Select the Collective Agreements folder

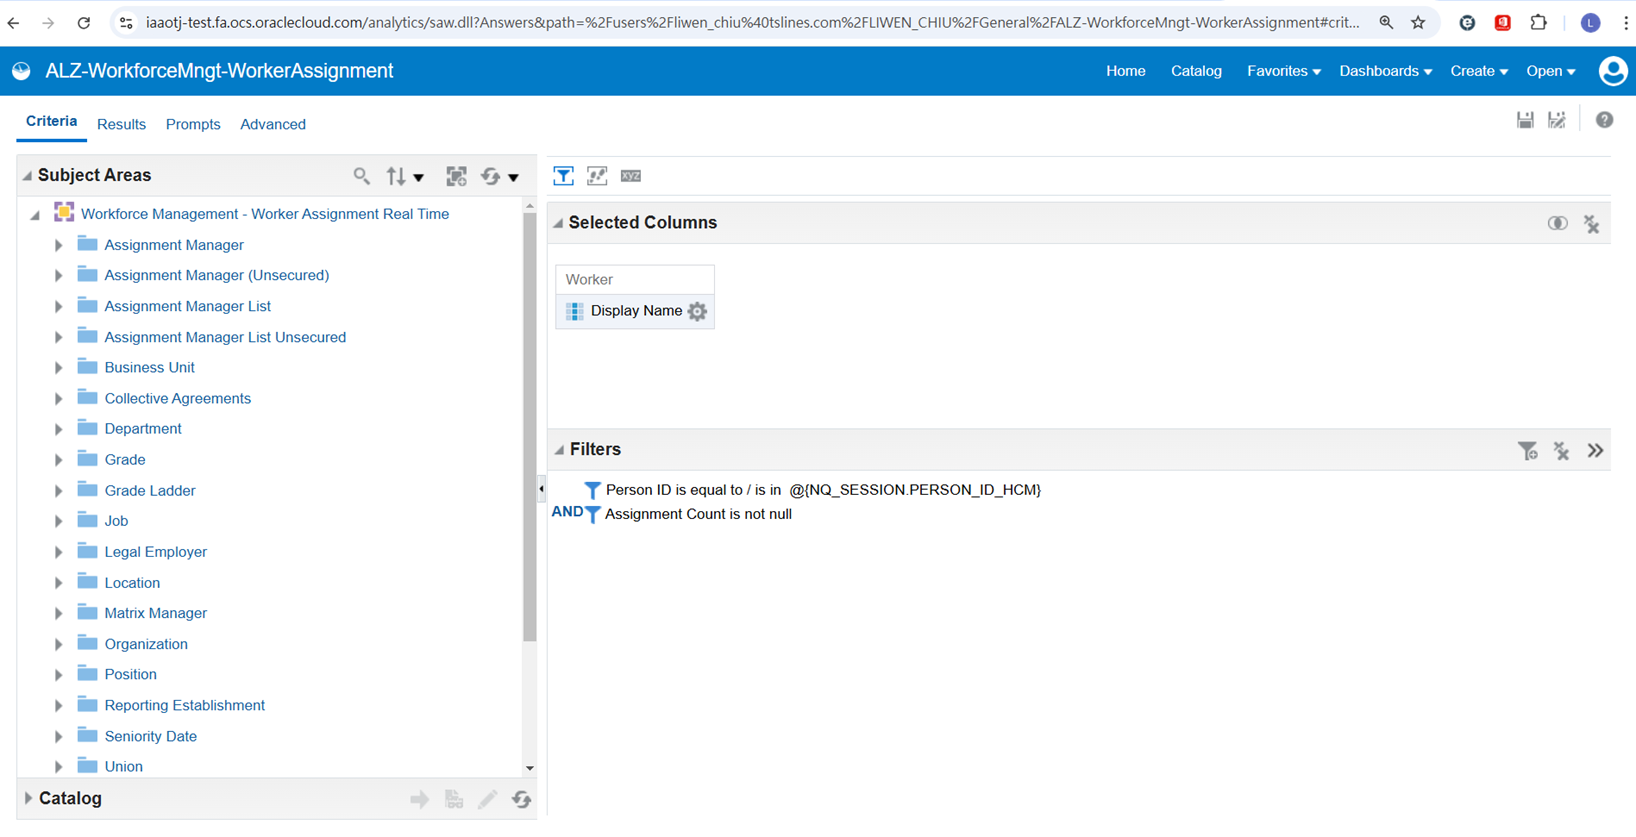[x=177, y=398]
